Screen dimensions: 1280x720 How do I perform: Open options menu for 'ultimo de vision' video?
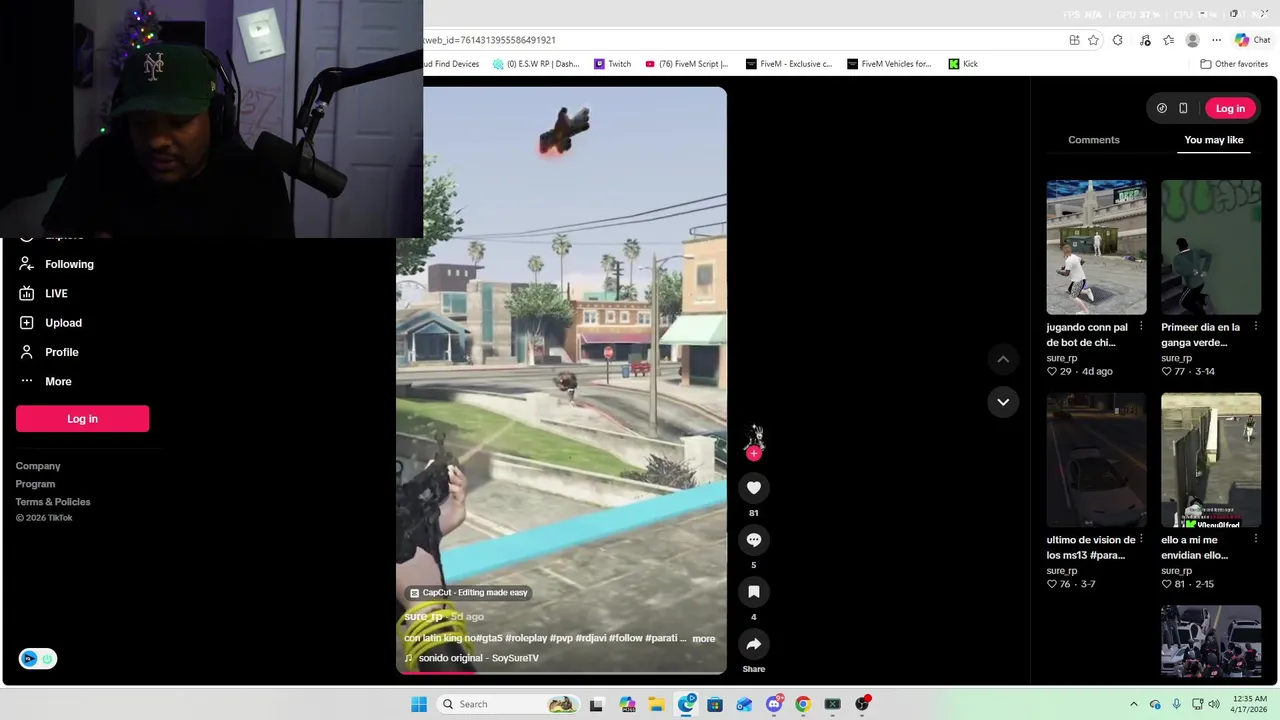(1141, 539)
